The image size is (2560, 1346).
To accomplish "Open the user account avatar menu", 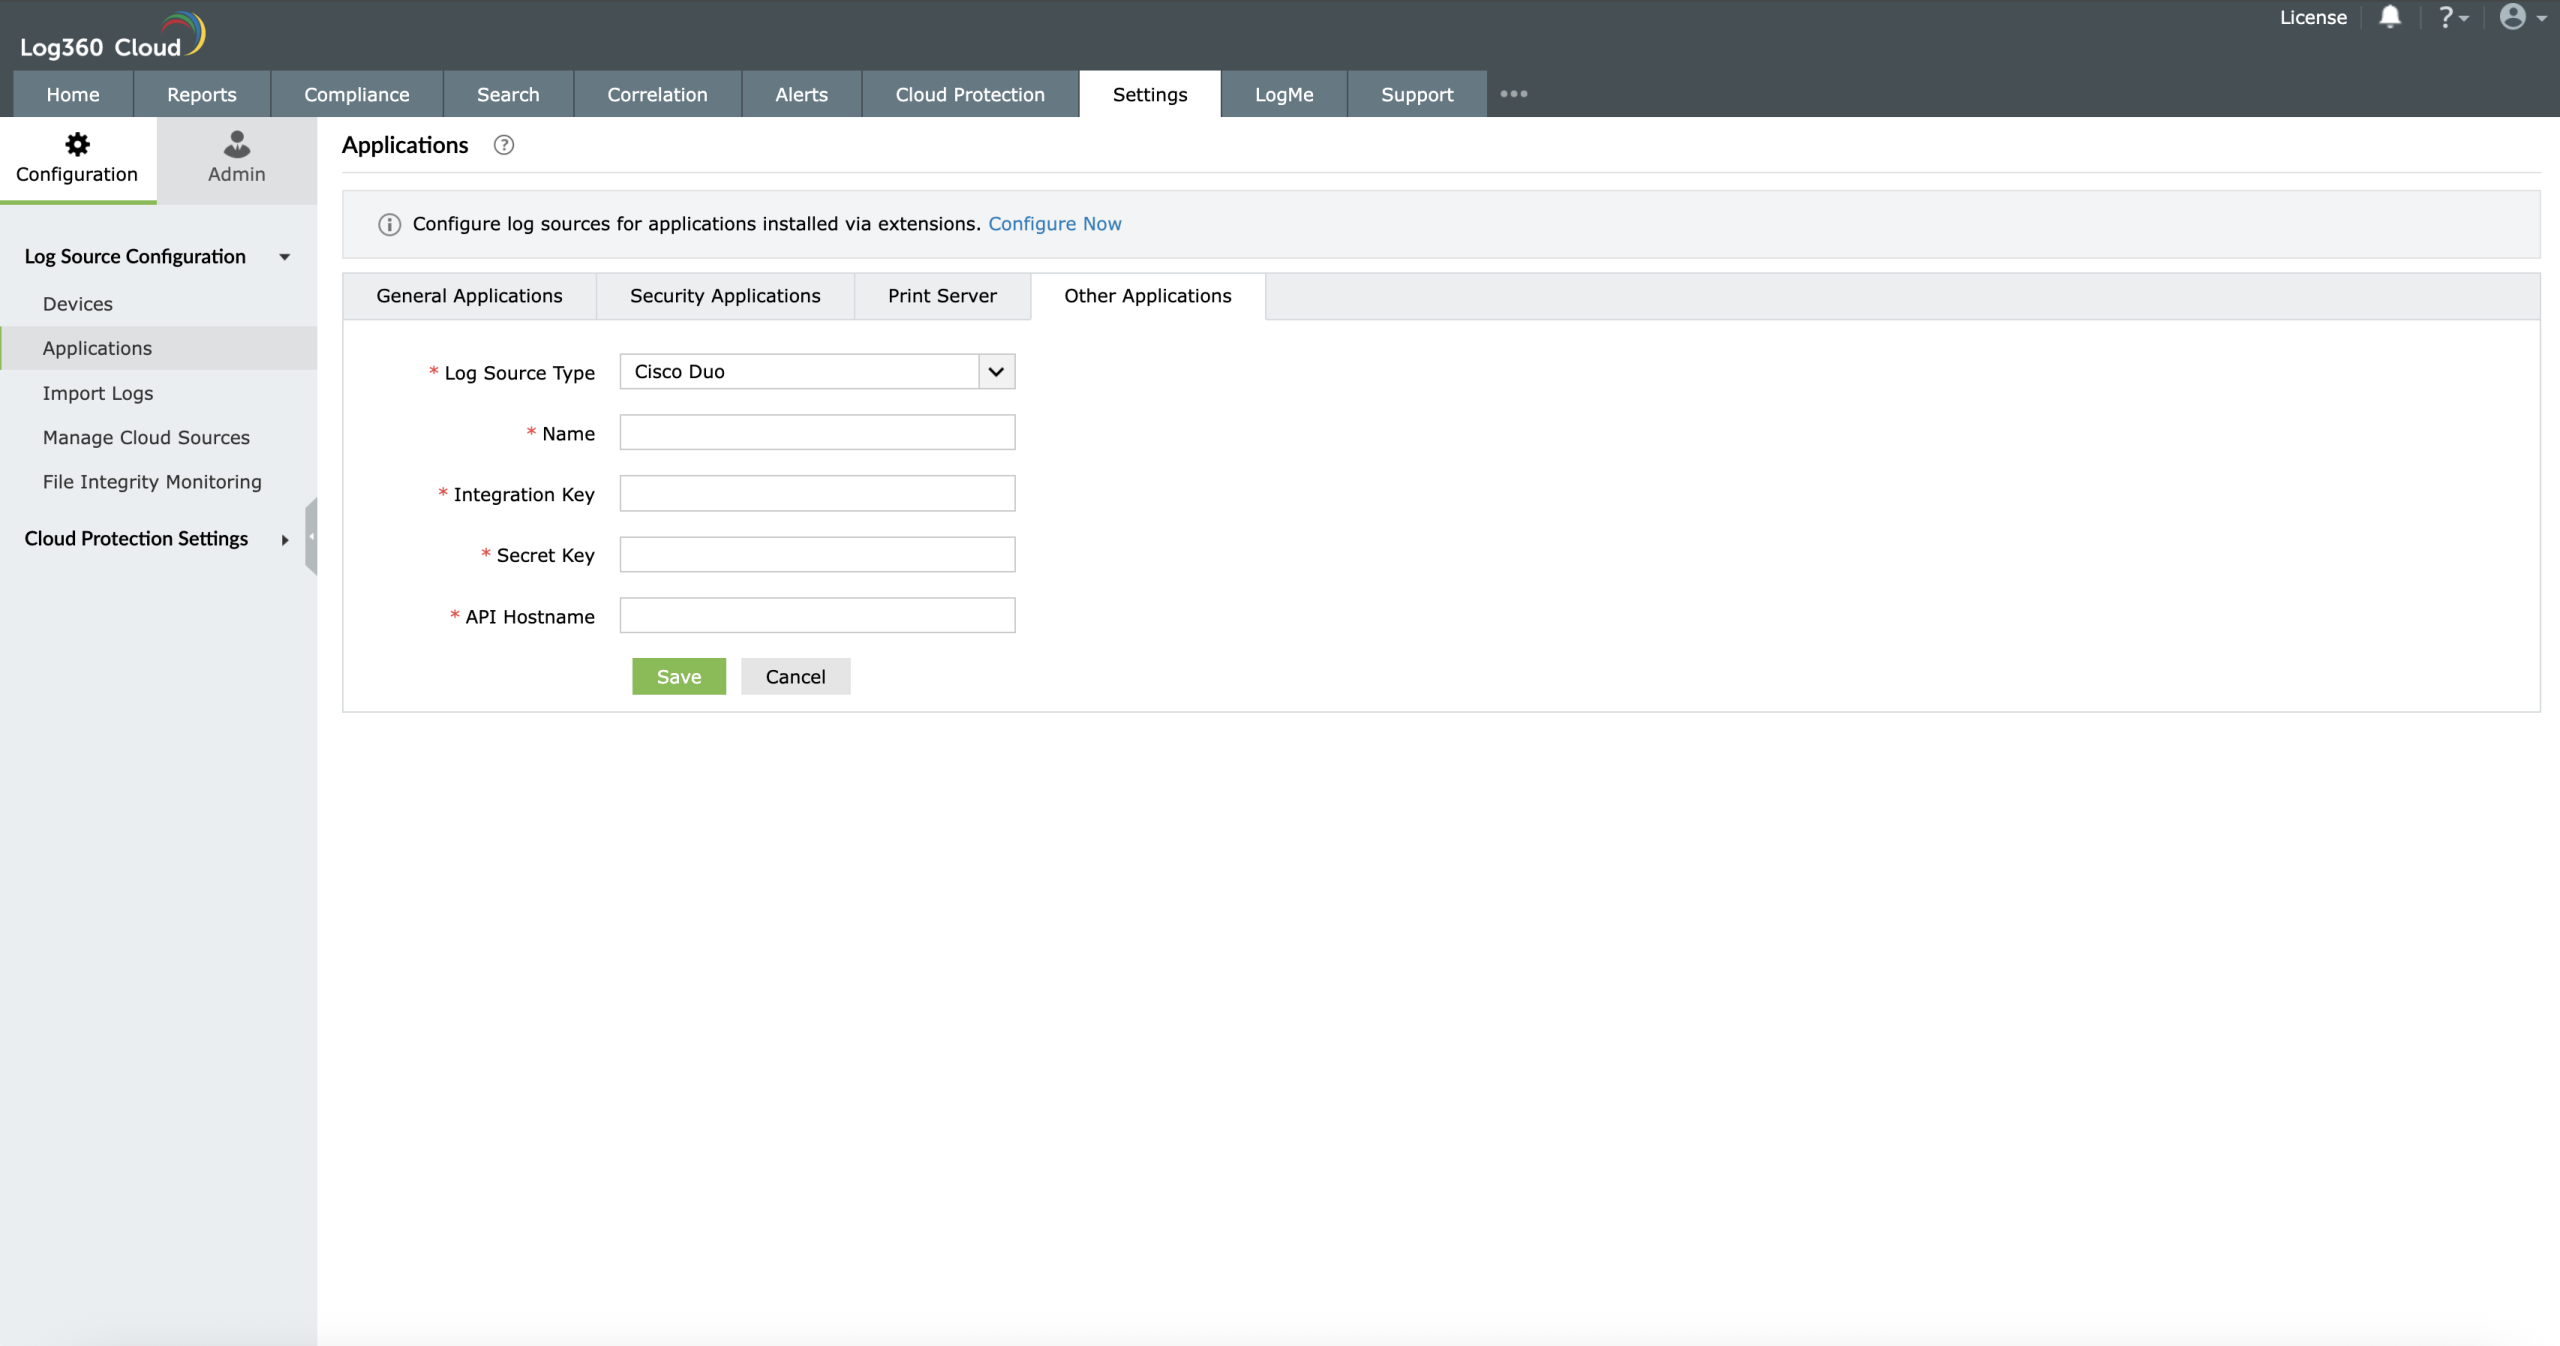I will (2521, 17).
